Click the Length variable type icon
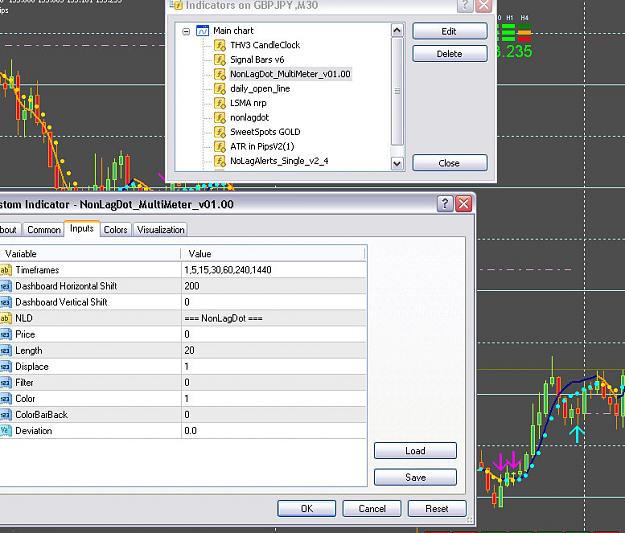This screenshot has width=625, height=533. pyautogui.click(x=5, y=350)
